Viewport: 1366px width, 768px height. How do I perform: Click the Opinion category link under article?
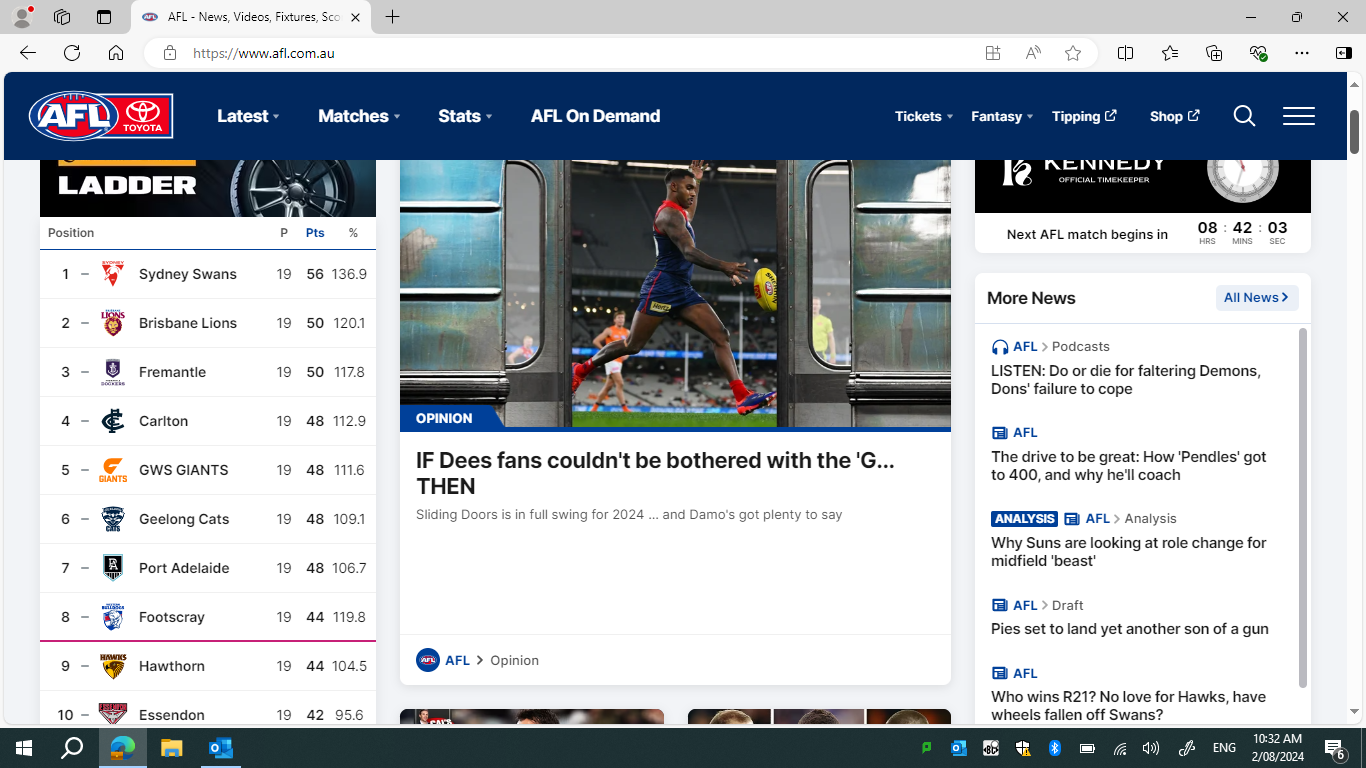point(514,660)
